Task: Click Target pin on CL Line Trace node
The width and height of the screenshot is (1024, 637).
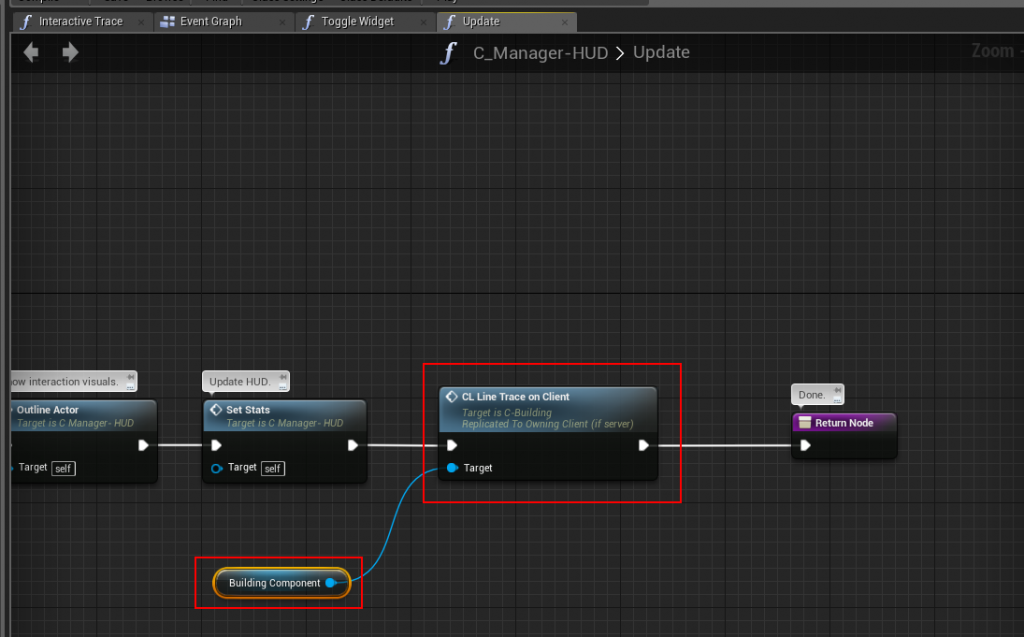Action: coord(452,468)
